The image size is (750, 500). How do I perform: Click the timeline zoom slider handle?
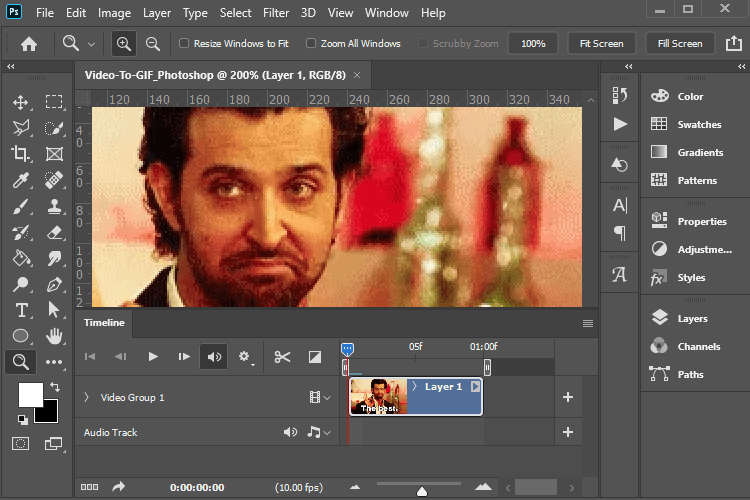pyautogui.click(x=422, y=491)
